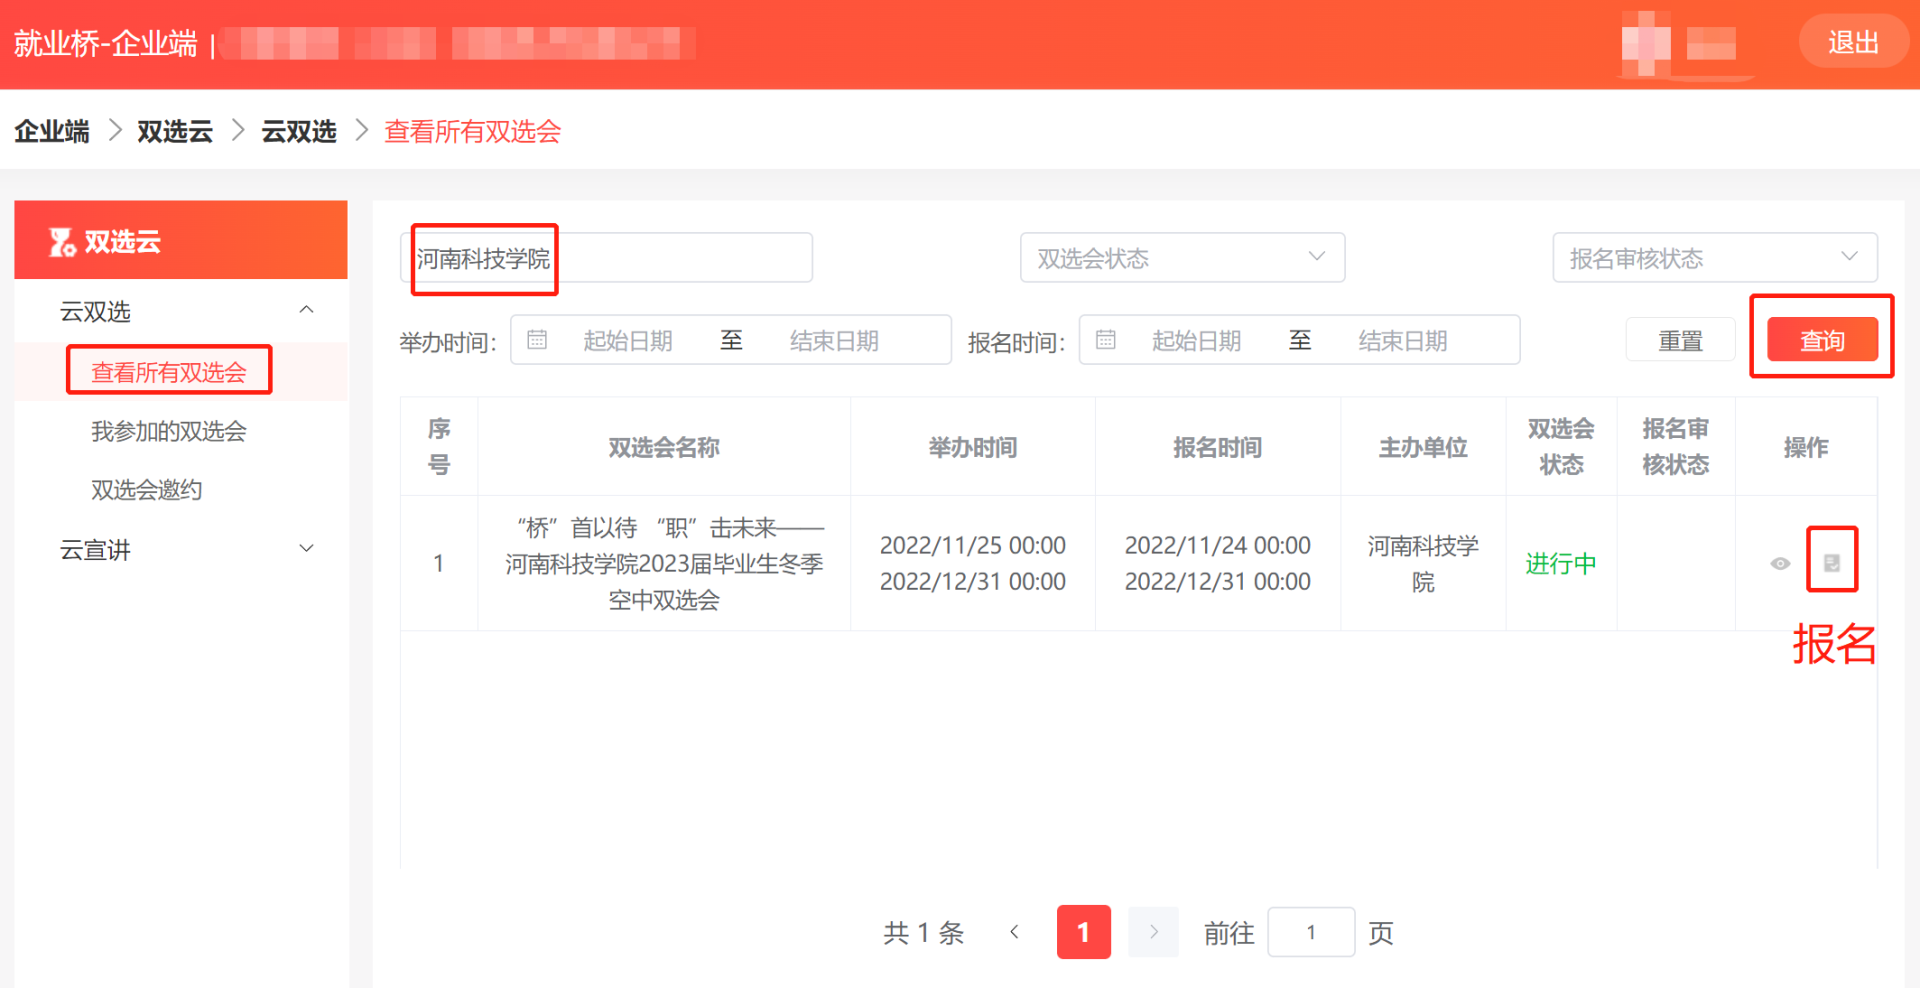This screenshot has width=1920, height=988.
Task: Click 双选云 in the breadcrumb
Action: (x=175, y=131)
